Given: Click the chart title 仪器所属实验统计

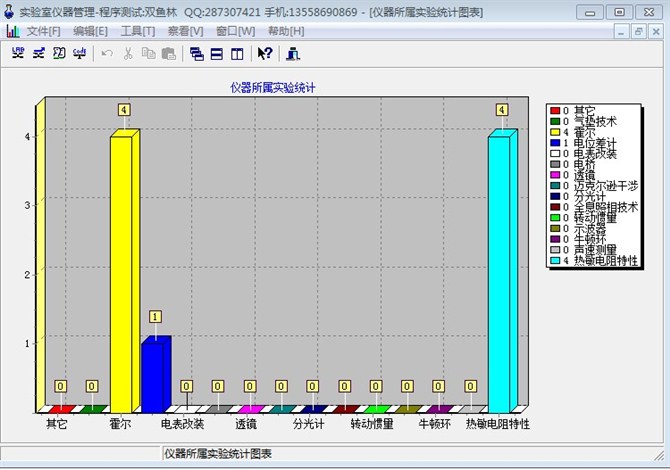Looking at the screenshot, I should [273, 88].
